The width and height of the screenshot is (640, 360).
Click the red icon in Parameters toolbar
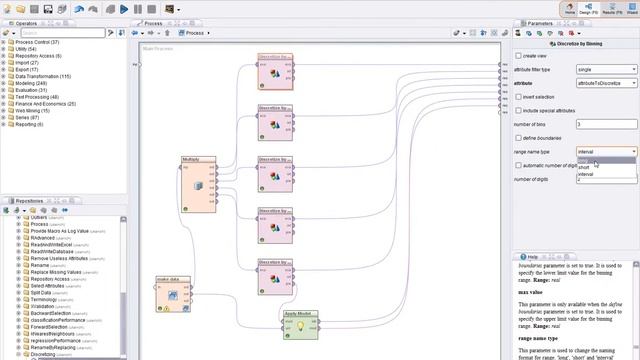[571, 33]
